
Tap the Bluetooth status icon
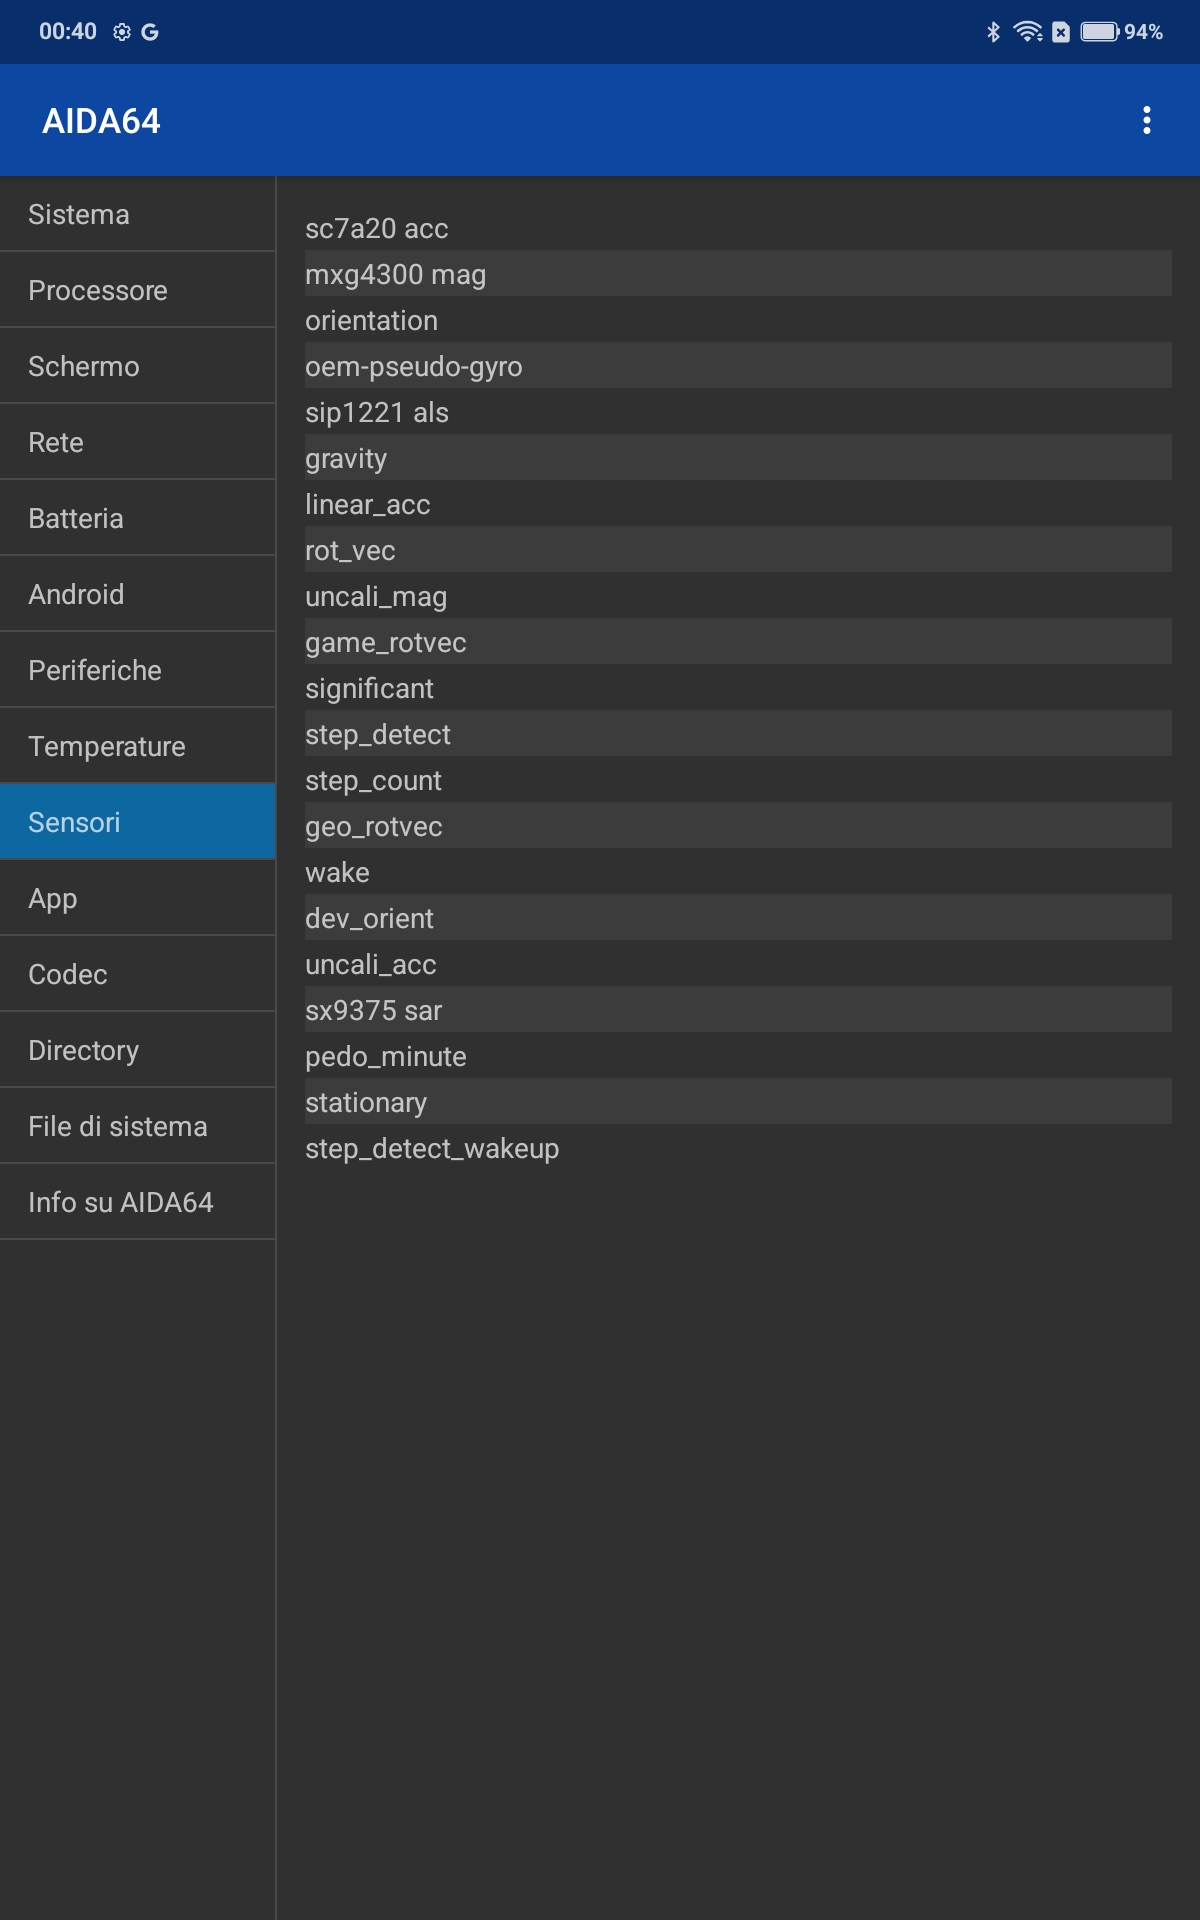[993, 32]
